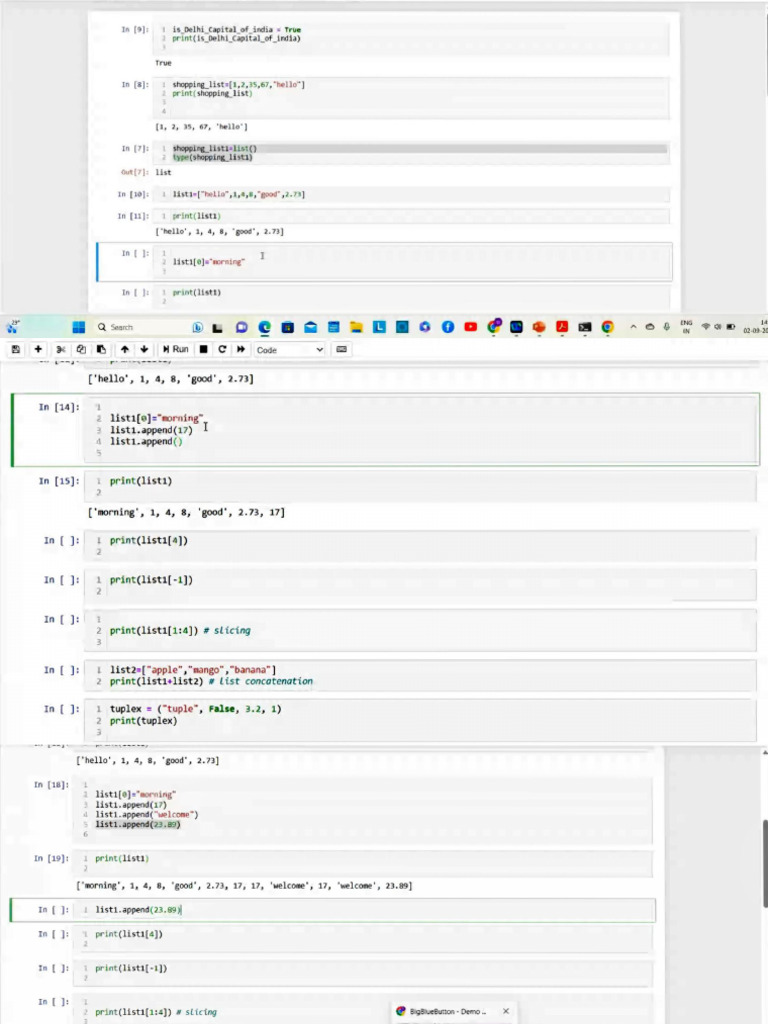
Task: Open ENG IN language switcher
Action: 686,327
